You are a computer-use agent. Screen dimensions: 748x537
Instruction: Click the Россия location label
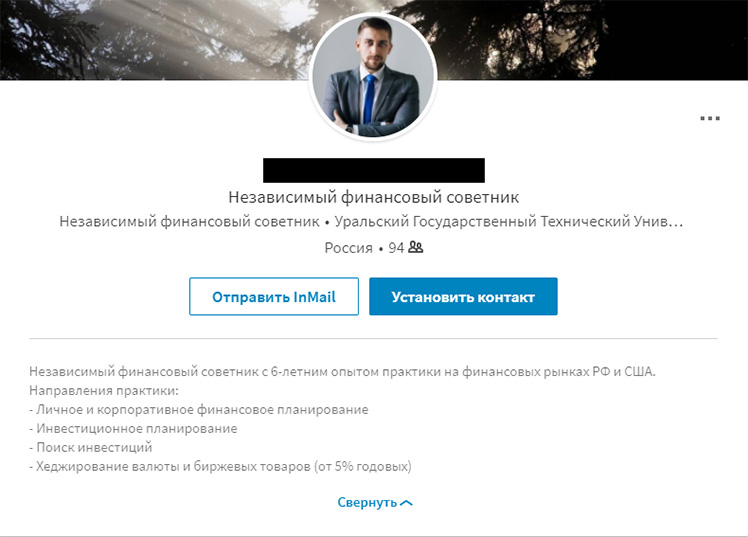348,248
